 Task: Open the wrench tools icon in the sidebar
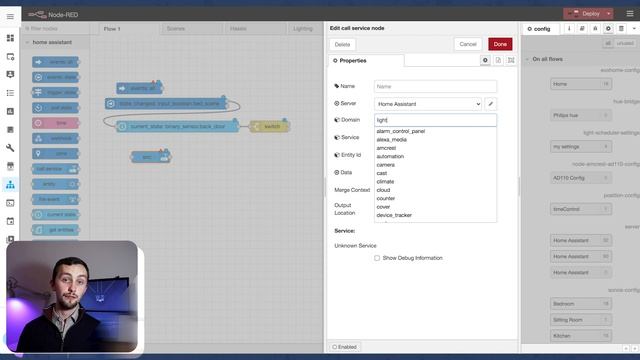[x=10, y=148]
